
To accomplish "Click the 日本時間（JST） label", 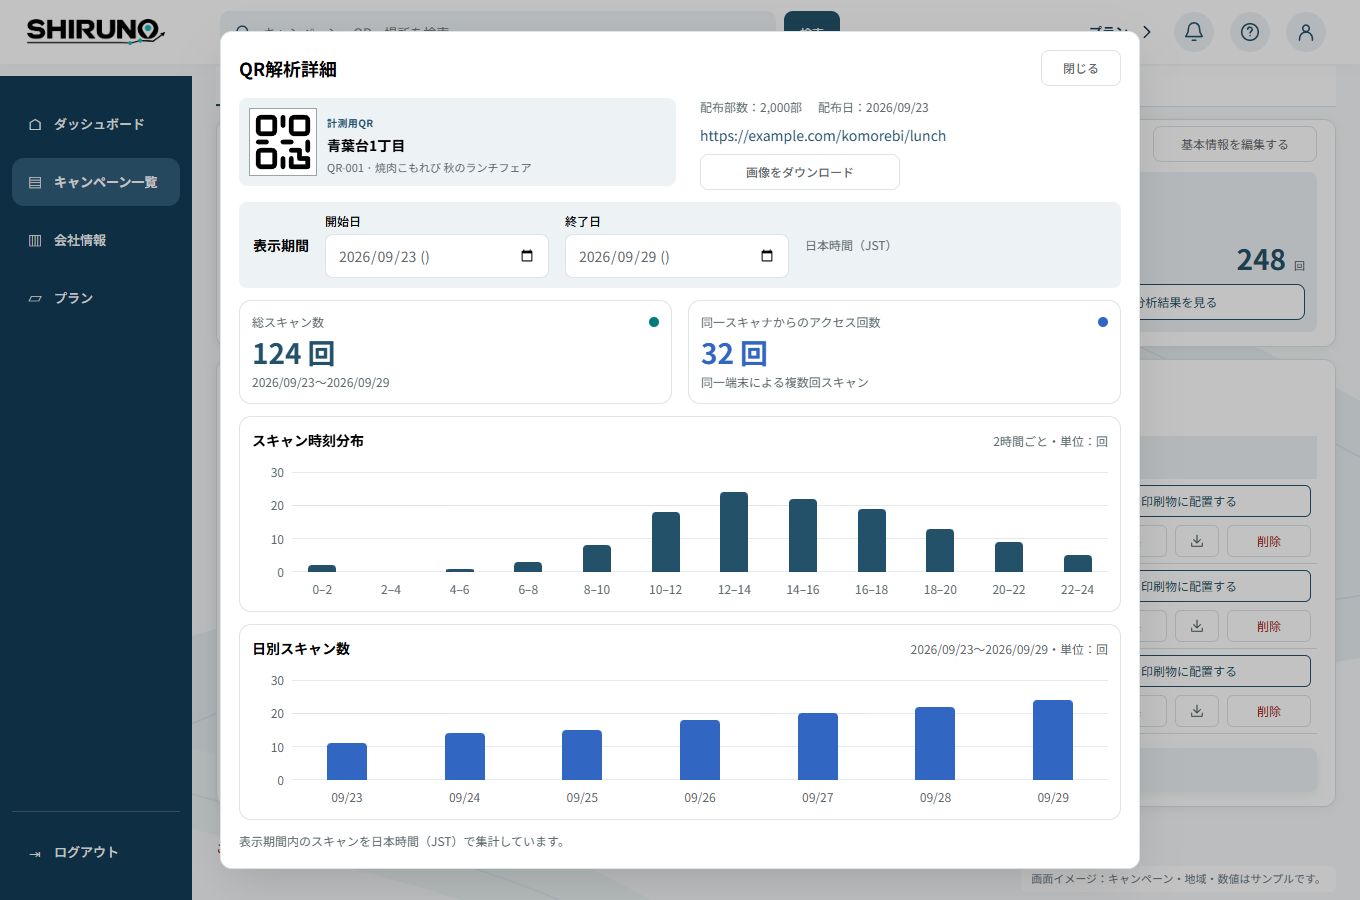I will point(848,246).
